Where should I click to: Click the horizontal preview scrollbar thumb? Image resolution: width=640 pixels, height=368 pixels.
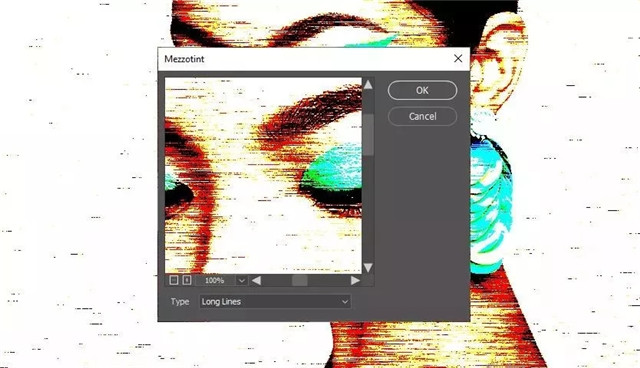point(300,280)
